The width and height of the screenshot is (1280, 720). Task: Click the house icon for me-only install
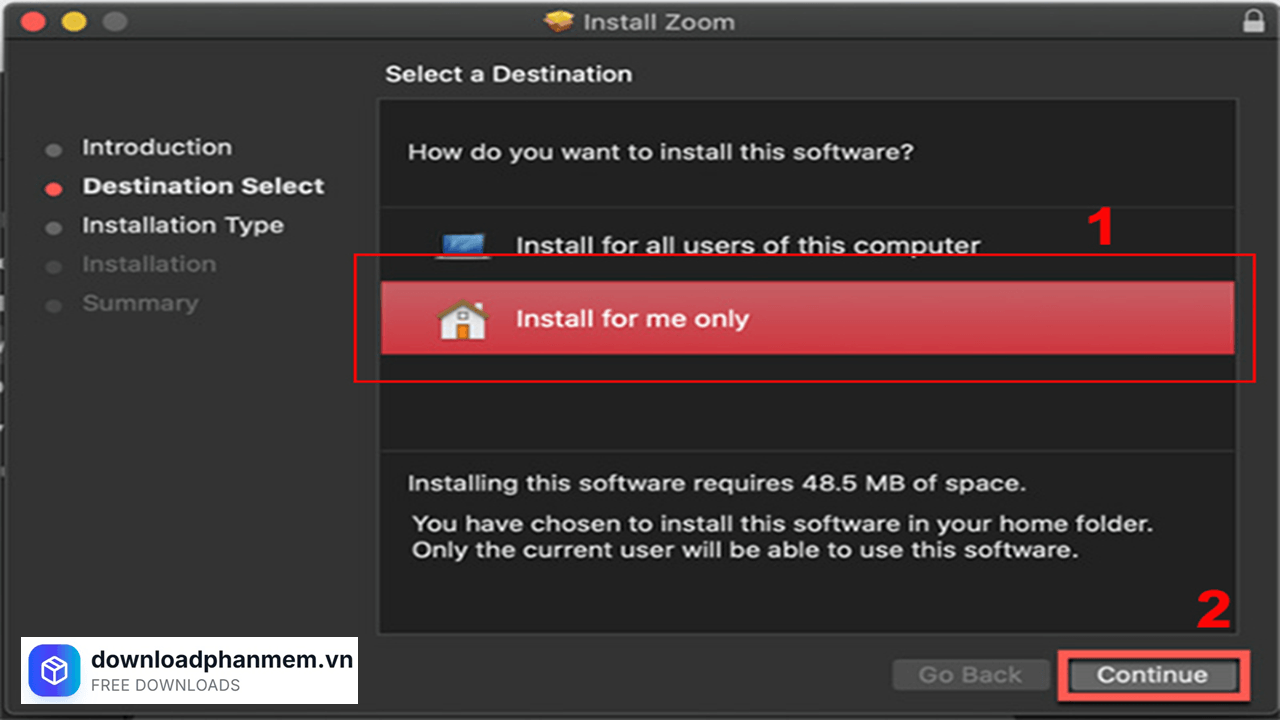coord(462,320)
